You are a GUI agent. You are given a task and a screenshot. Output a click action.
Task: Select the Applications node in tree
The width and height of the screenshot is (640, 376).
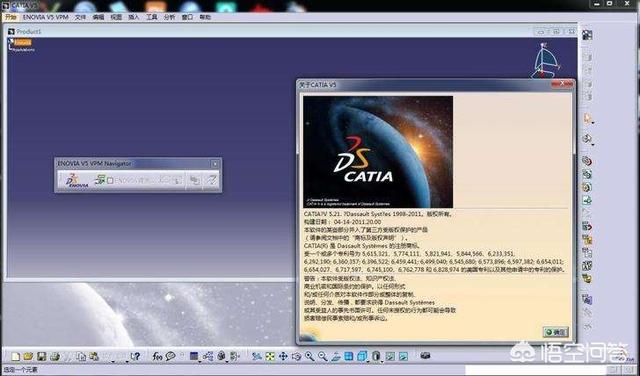pyautogui.click(x=23, y=50)
